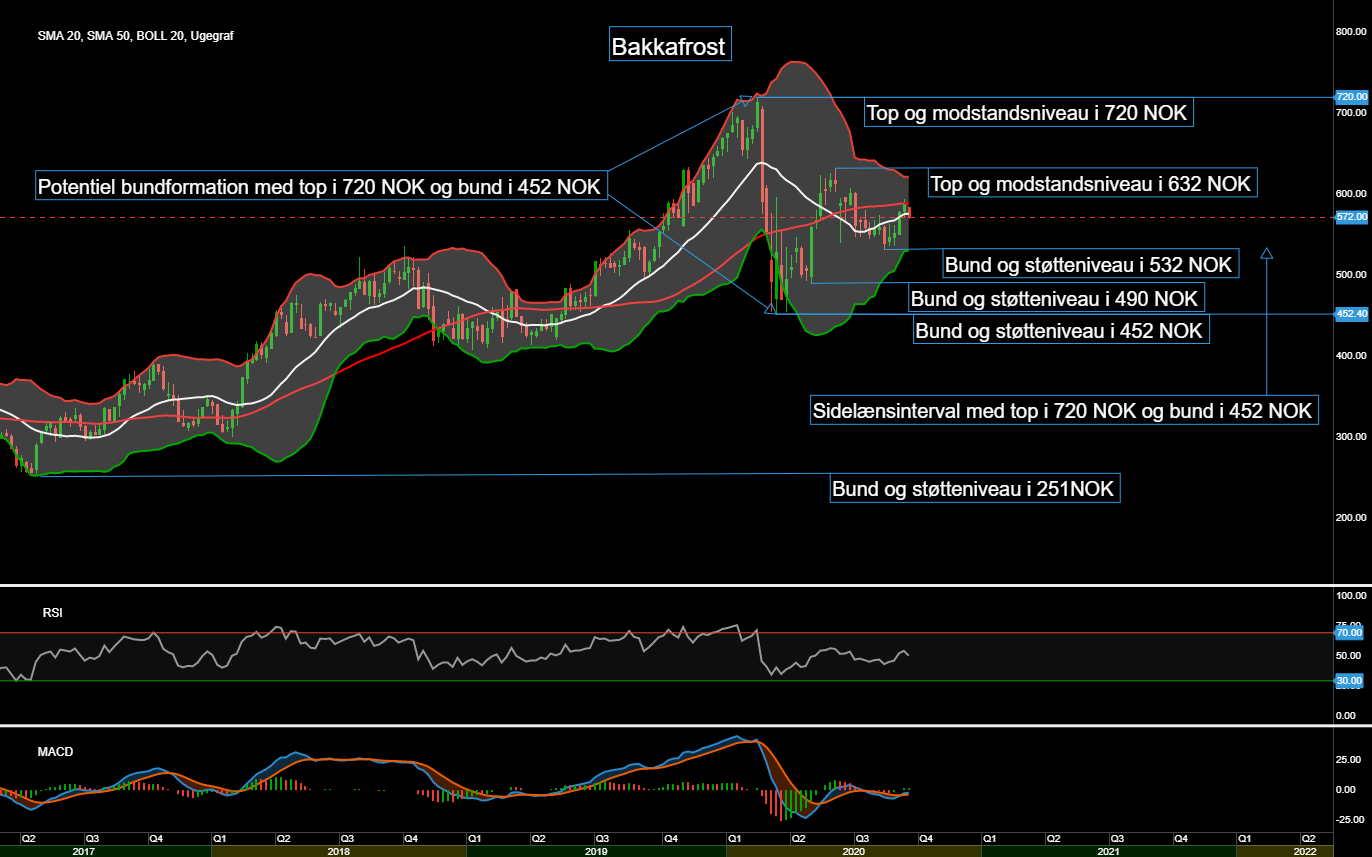Click the 2017 year label on the time axis
The width and height of the screenshot is (1372, 857).
(x=84, y=851)
